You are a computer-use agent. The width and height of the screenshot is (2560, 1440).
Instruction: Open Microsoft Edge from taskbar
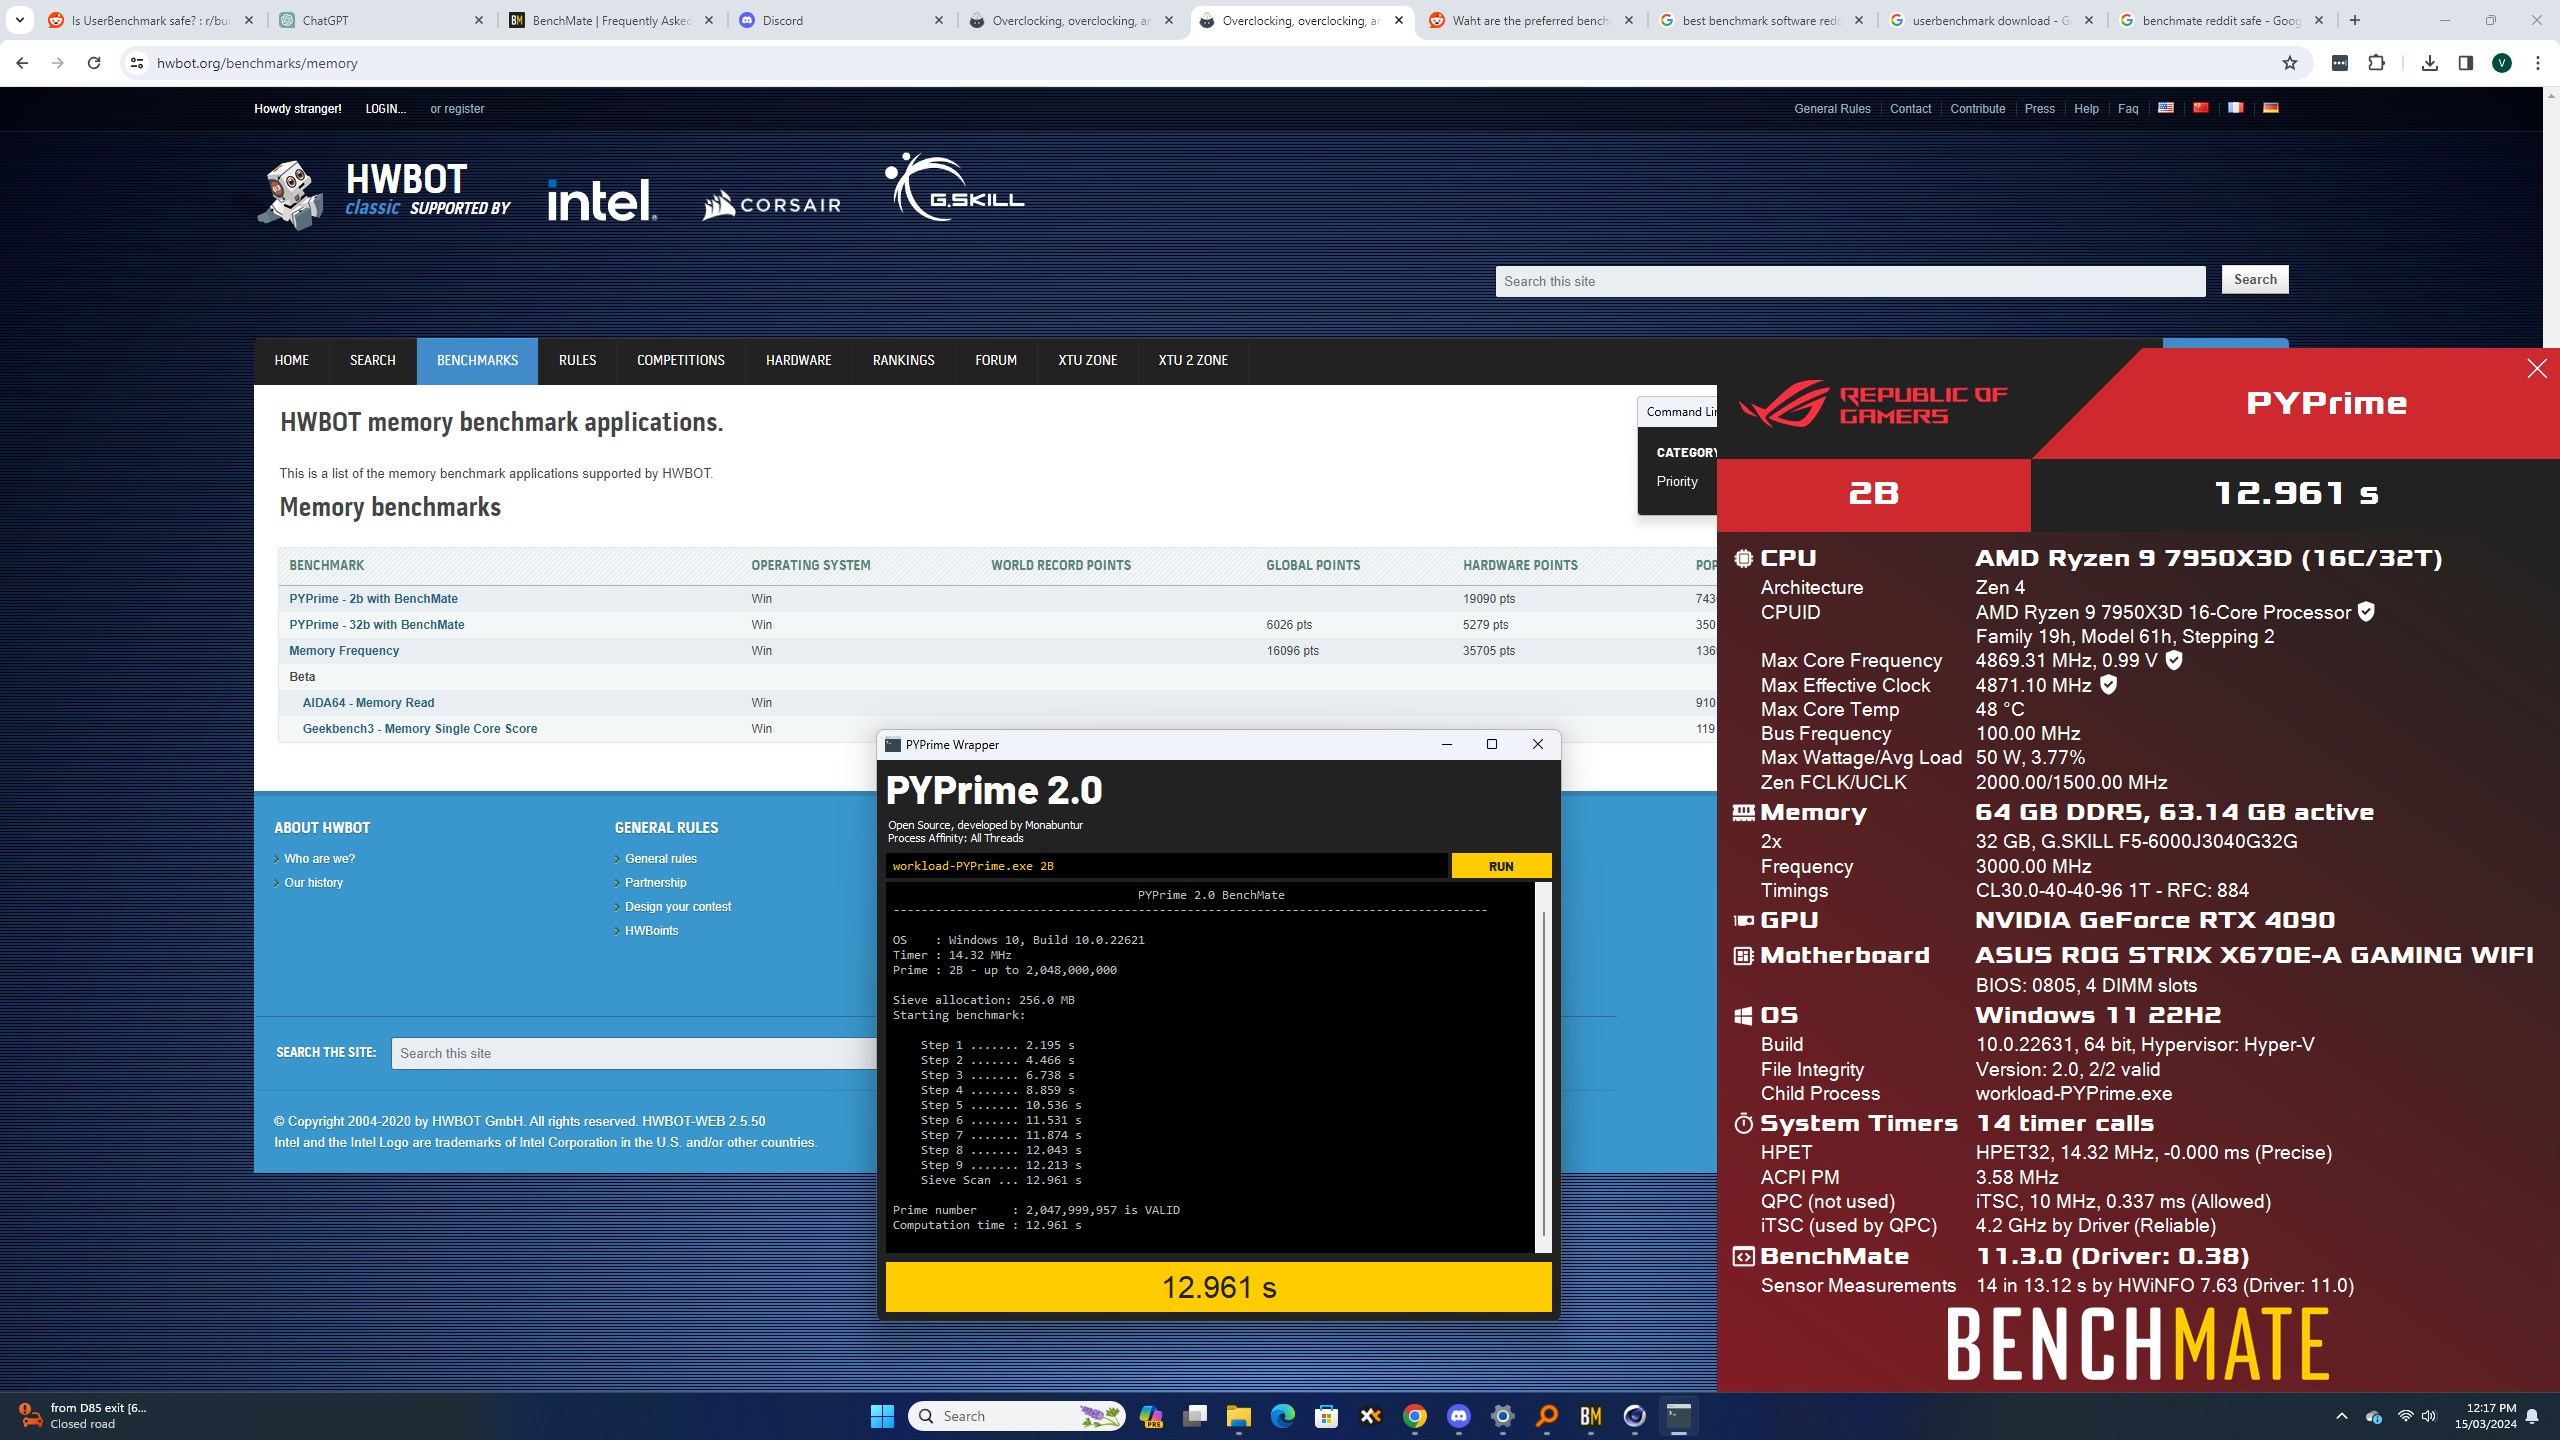click(1283, 1416)
